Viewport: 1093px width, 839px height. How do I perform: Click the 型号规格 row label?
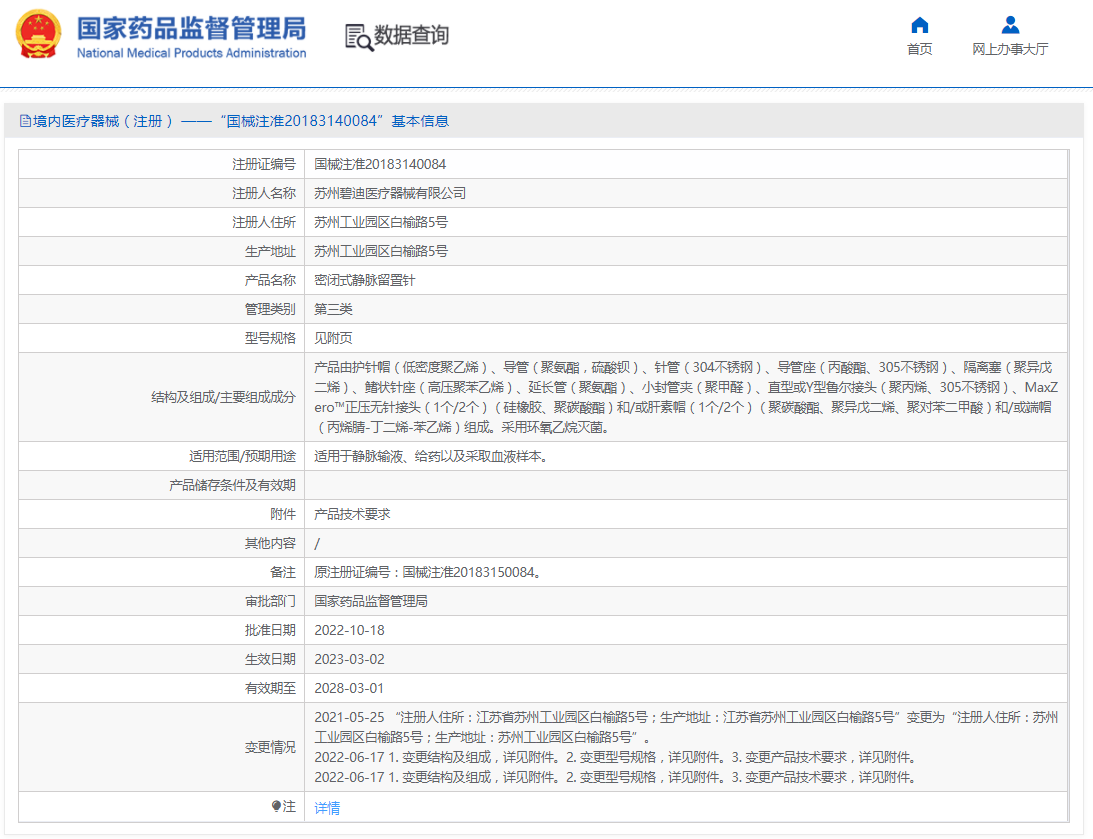tap(270, 338)
